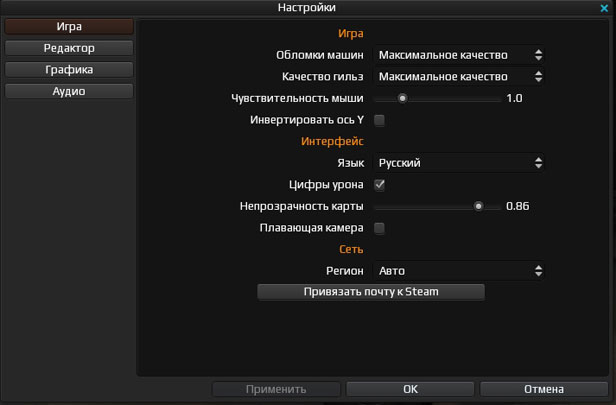
Task: Click the Сеть section heading
Action: 351,249
